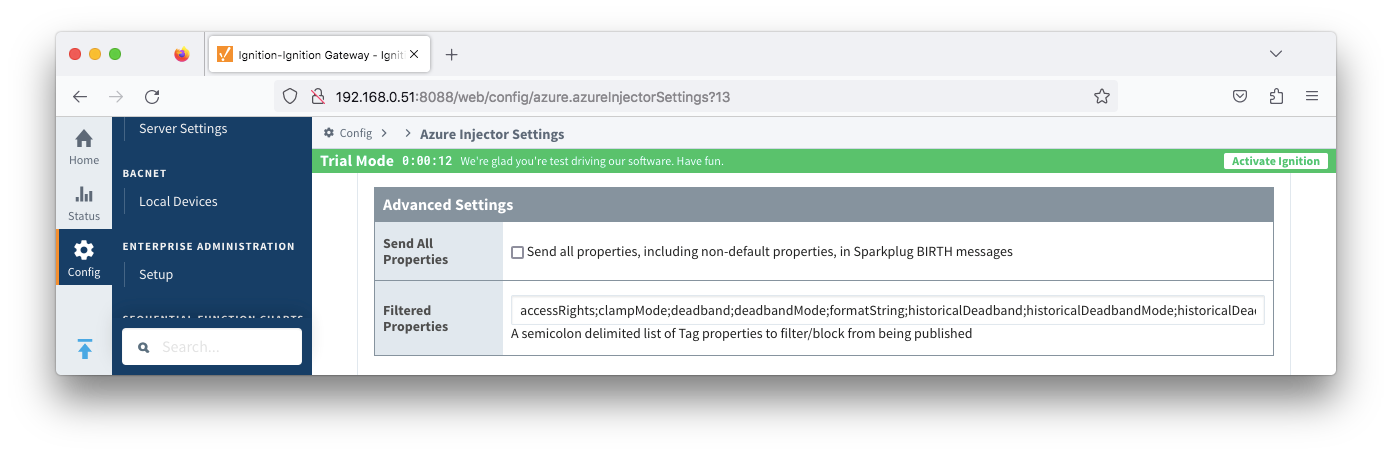Open the Status section
This screenshot has height=455, width=1392.
(x=84, y=202)
